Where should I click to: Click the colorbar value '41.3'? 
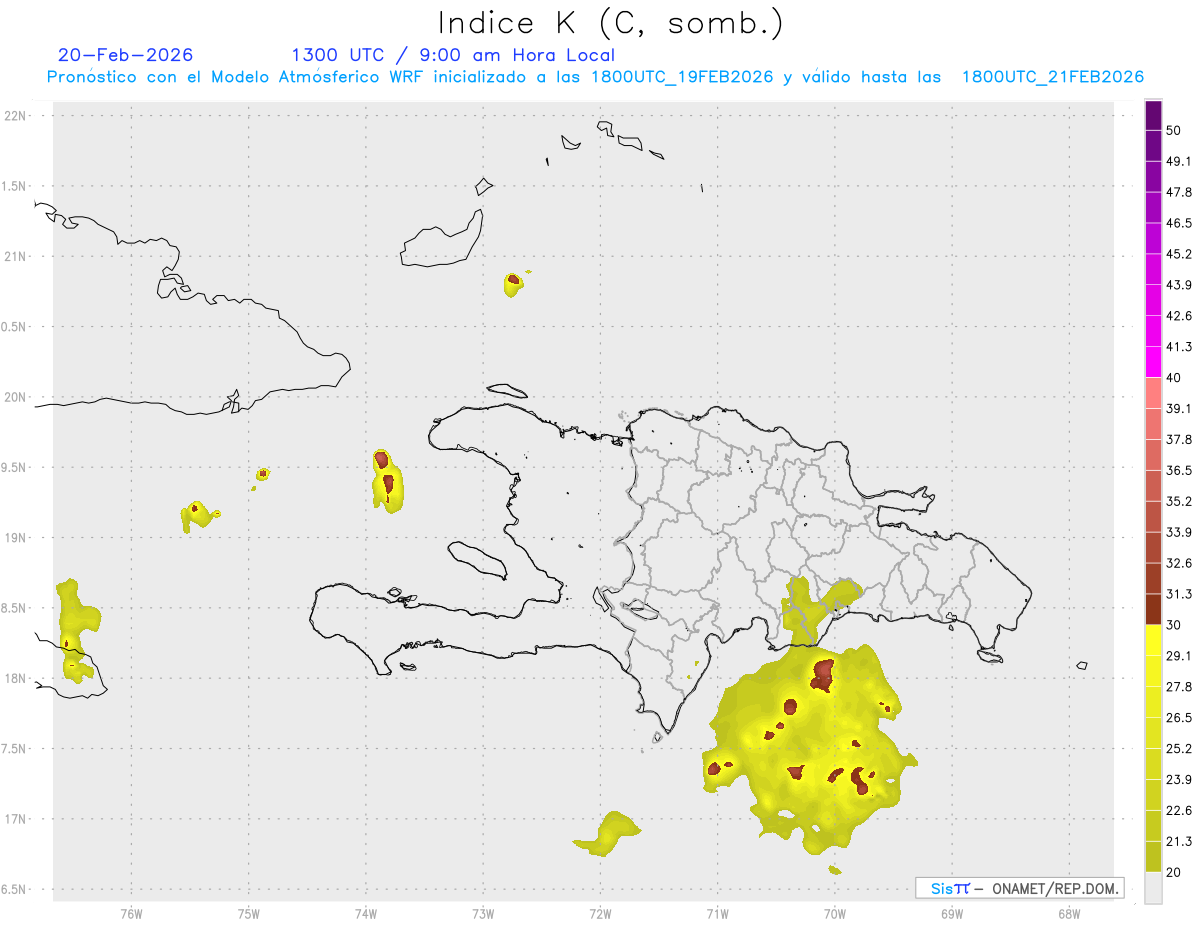[x=1179, y=347]
